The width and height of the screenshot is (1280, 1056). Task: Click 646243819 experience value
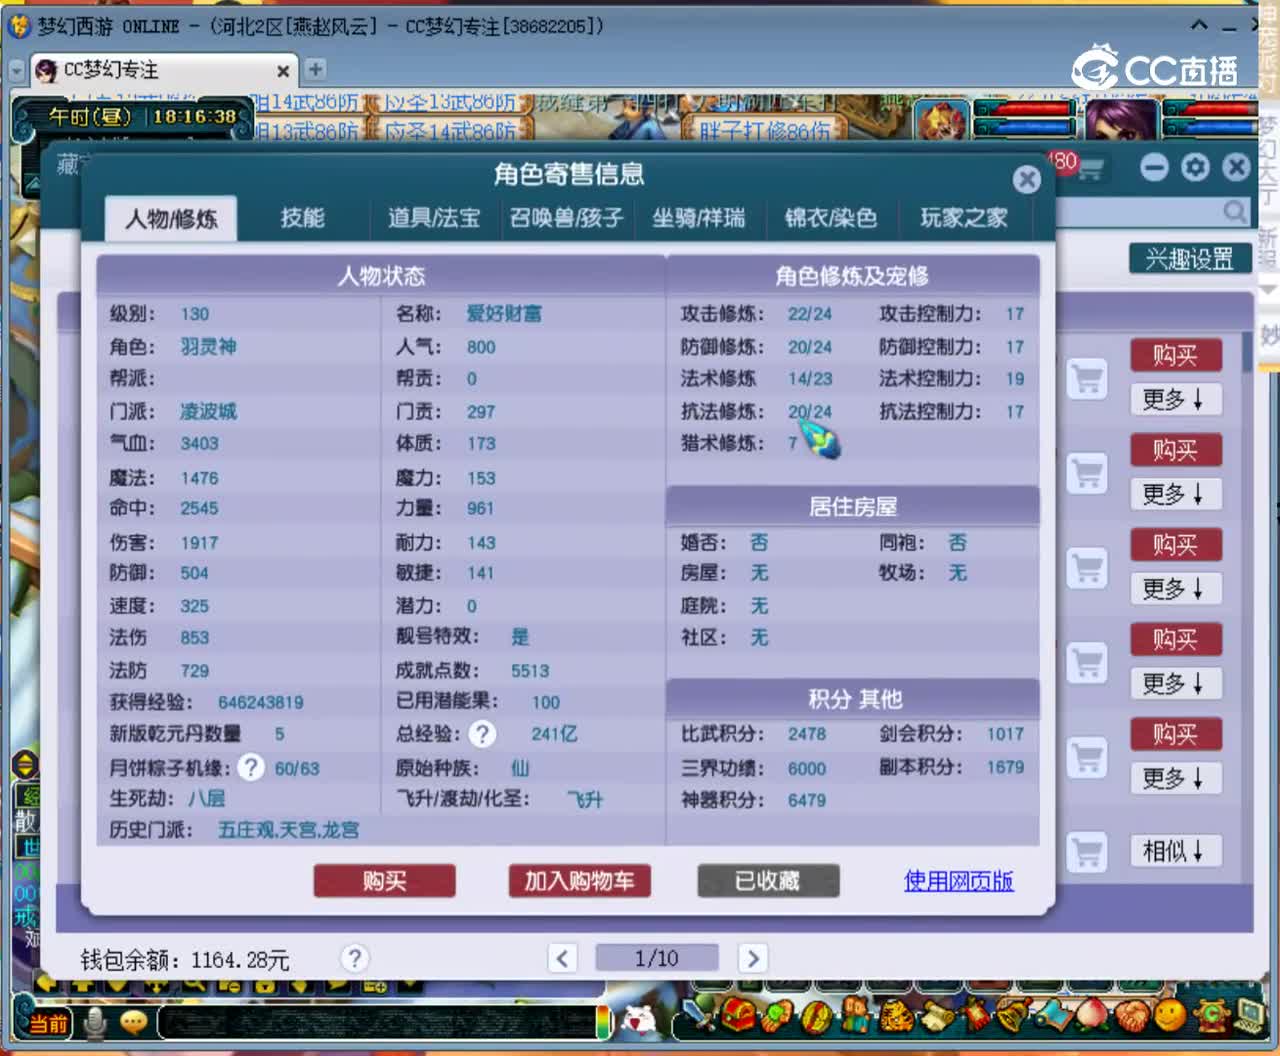click(260, 702)
